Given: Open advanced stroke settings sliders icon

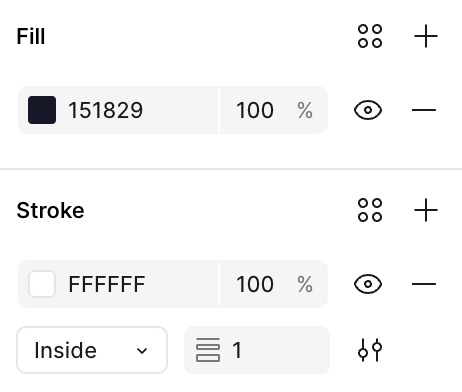Looking at the screenshot, I should click(370, 350).
